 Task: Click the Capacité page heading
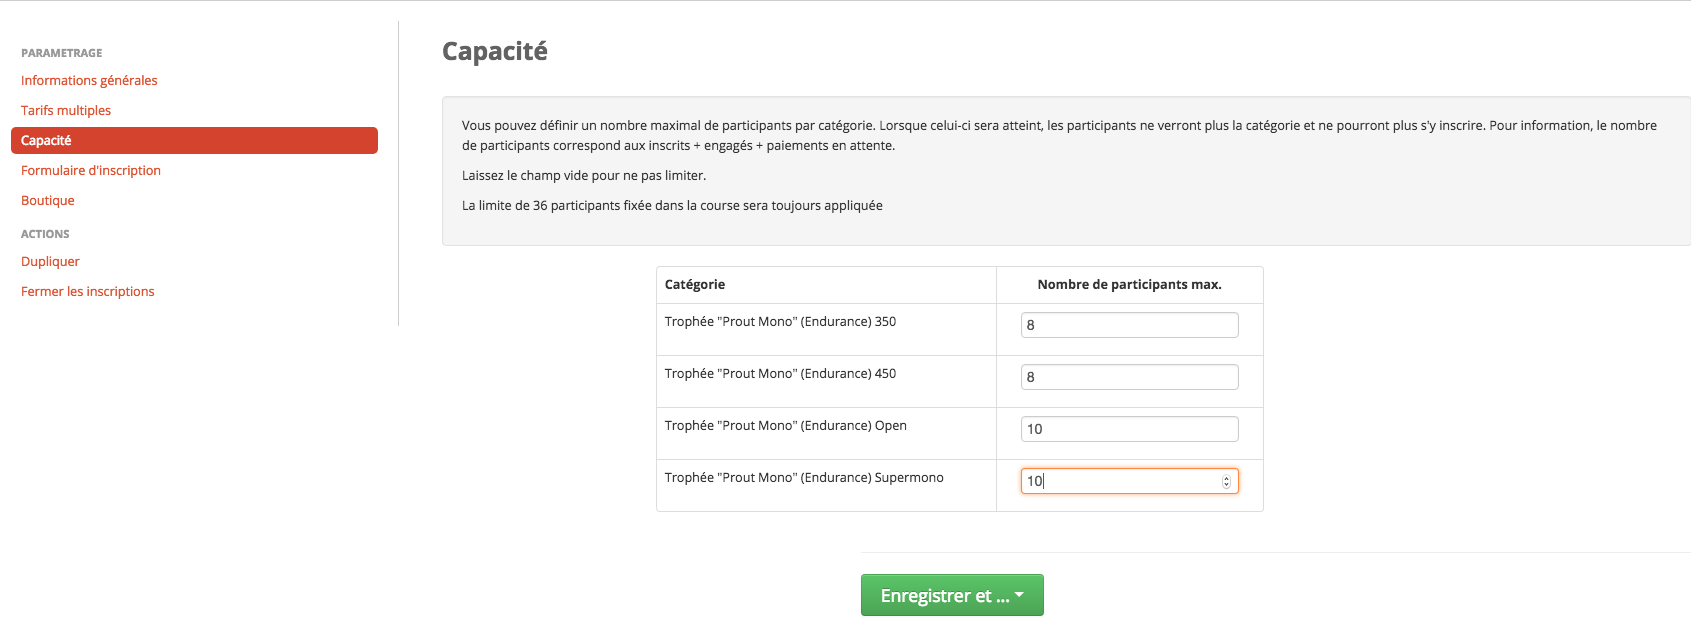(x=495, y=51)
